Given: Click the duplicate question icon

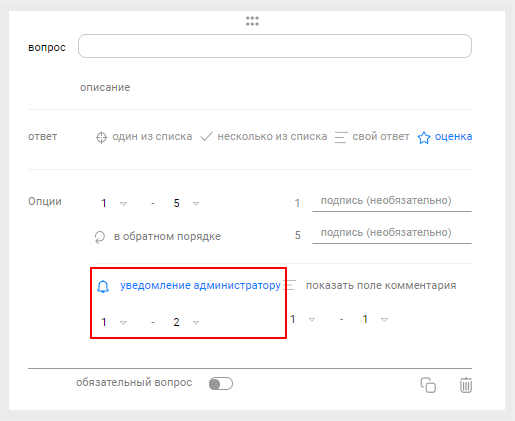Looking at the screenshot, I should coord(428,385).
